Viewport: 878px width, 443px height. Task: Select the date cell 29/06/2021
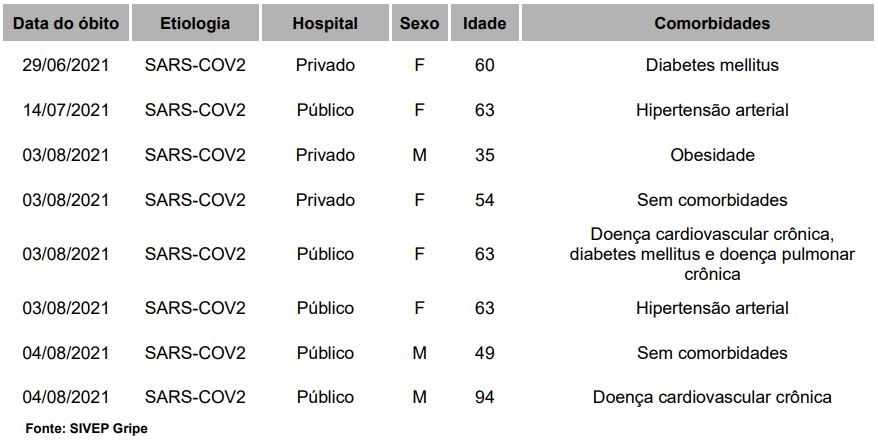click(x=65, y=66)
